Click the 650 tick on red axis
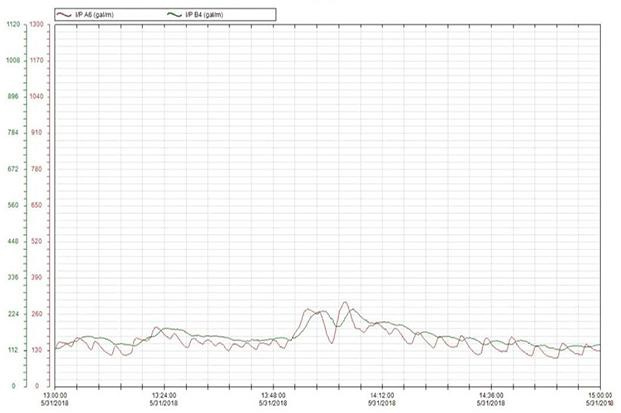Screen dimensions: 621x413 tap(37, 205)
